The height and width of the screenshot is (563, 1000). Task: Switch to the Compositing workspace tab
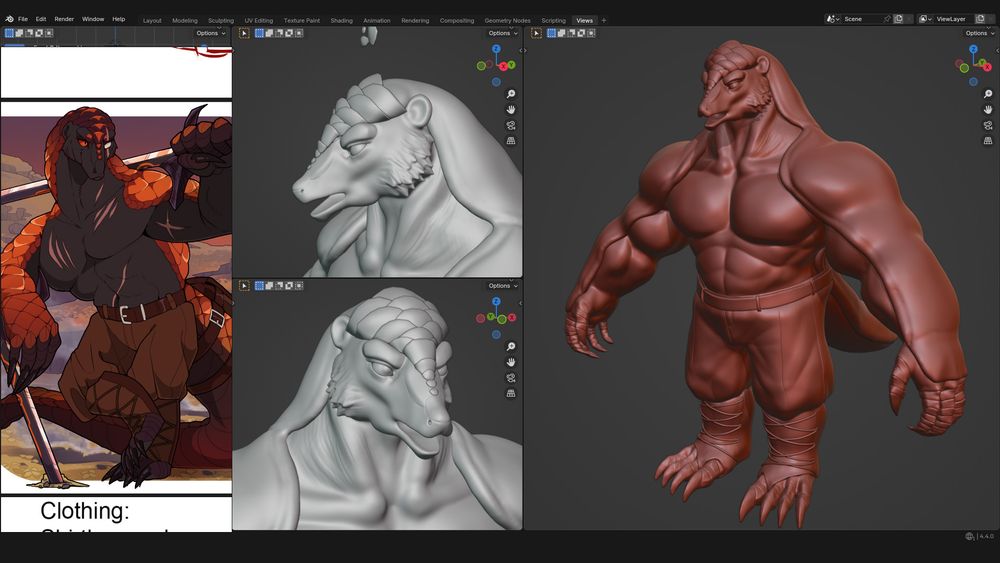(457, 20)
